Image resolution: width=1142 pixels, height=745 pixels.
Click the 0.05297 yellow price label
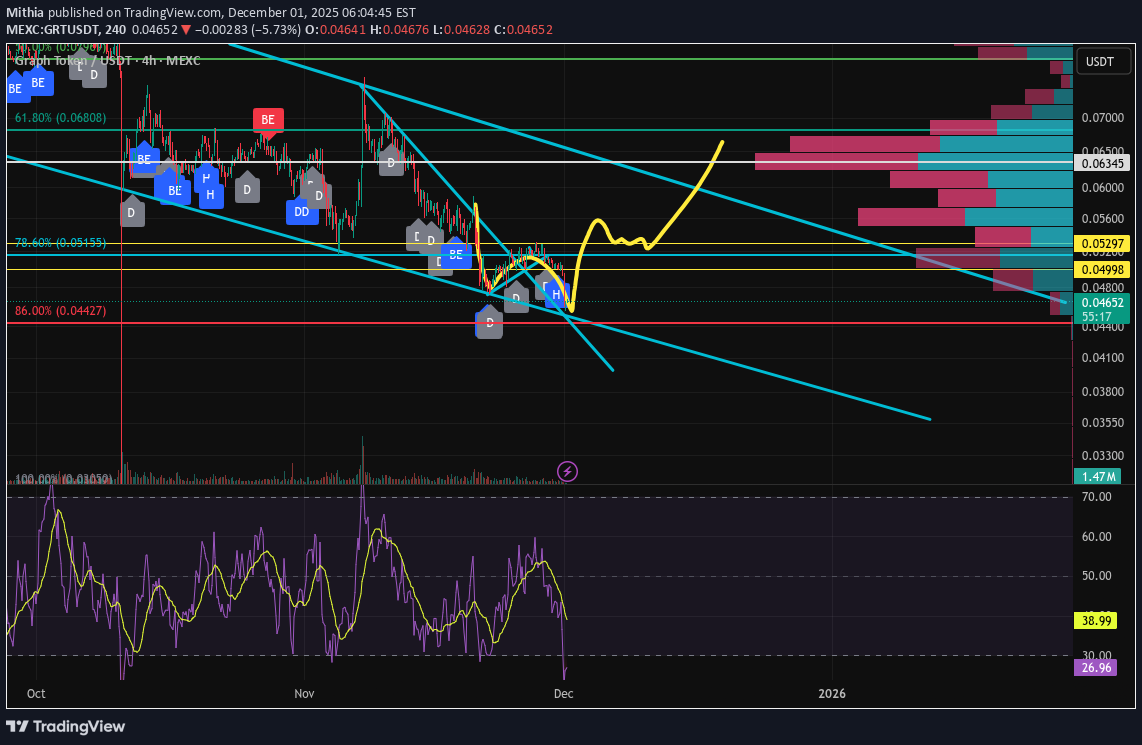1102,244
